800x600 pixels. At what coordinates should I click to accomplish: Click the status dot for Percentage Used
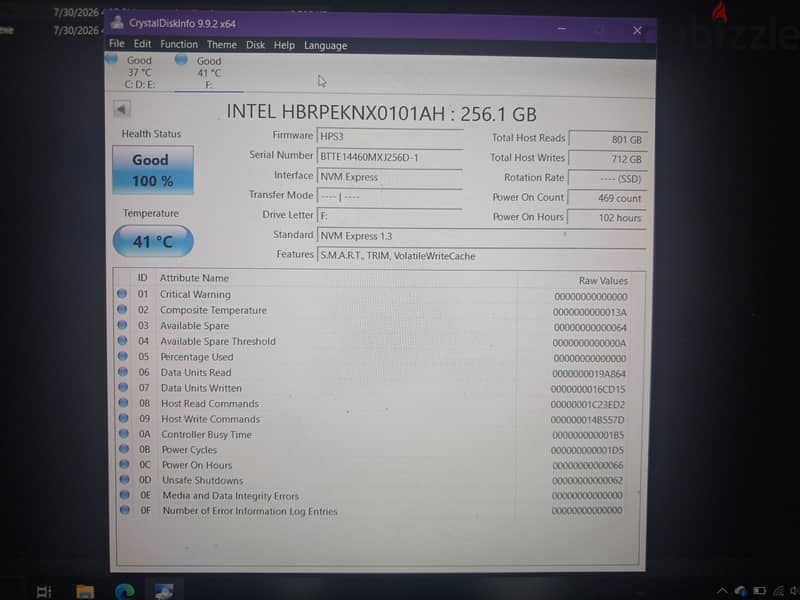tap(122, 356)
